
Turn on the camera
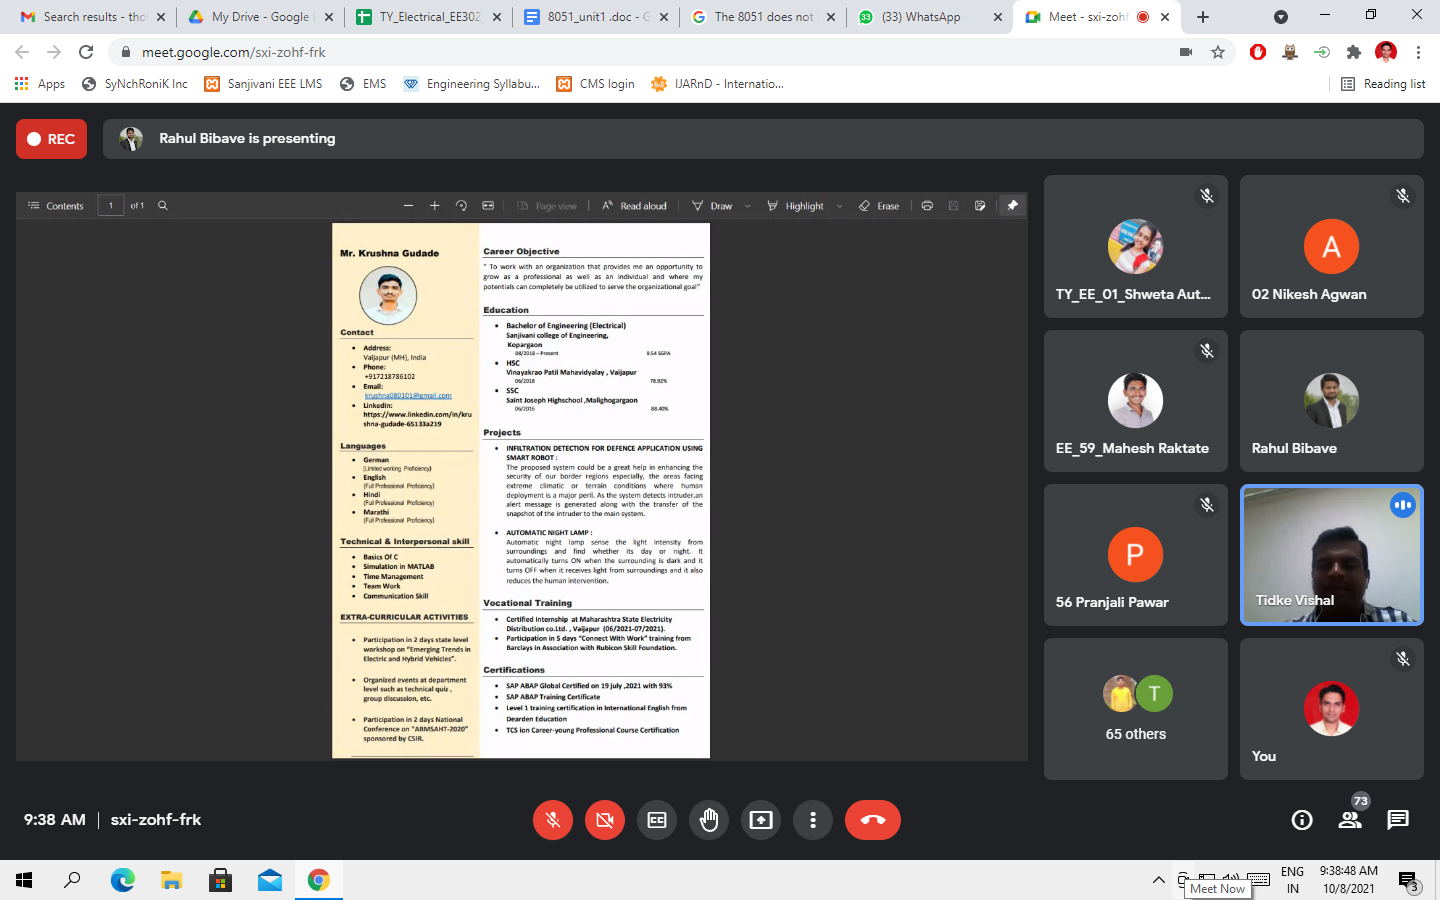click(604, 820)
